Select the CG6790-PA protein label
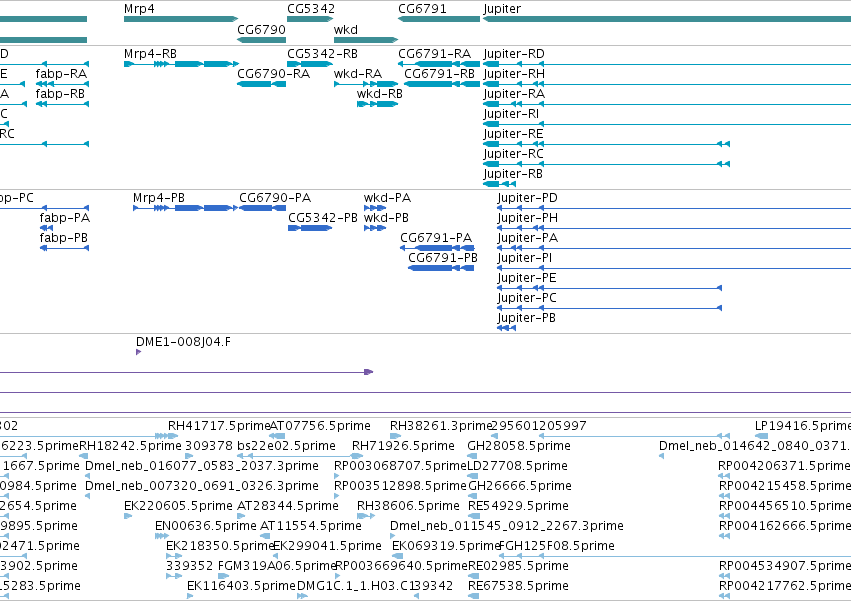This screenshot has width=851, height=601. pos(275,198)
